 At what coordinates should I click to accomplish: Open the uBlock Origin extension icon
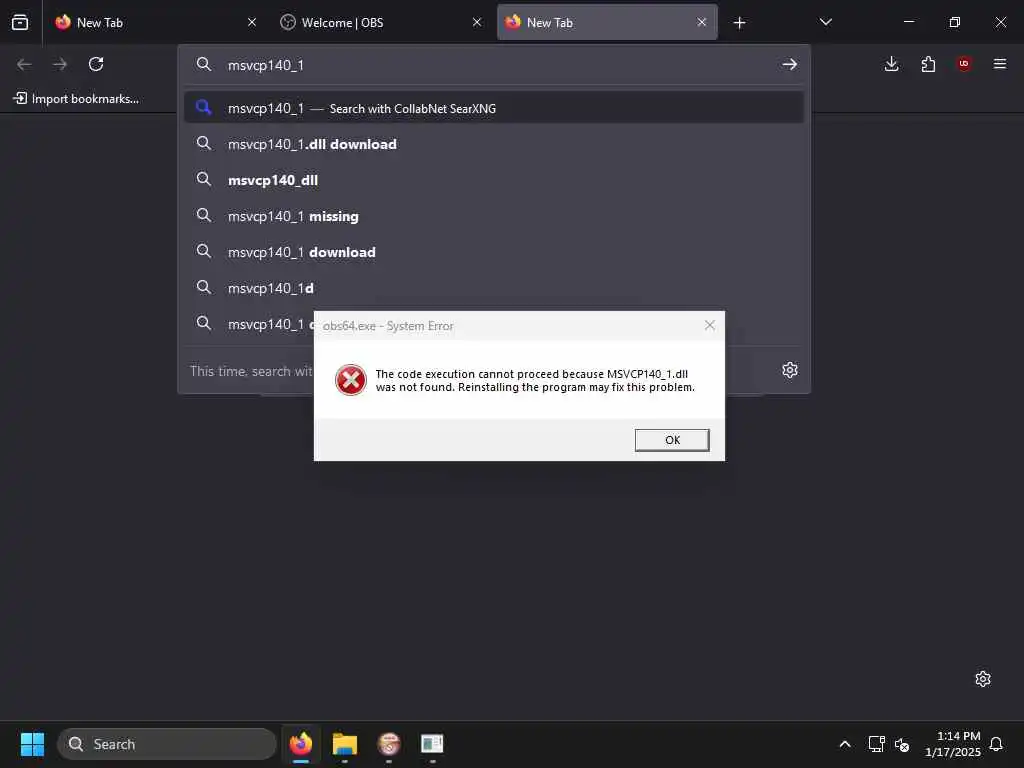tap(964, 63)
